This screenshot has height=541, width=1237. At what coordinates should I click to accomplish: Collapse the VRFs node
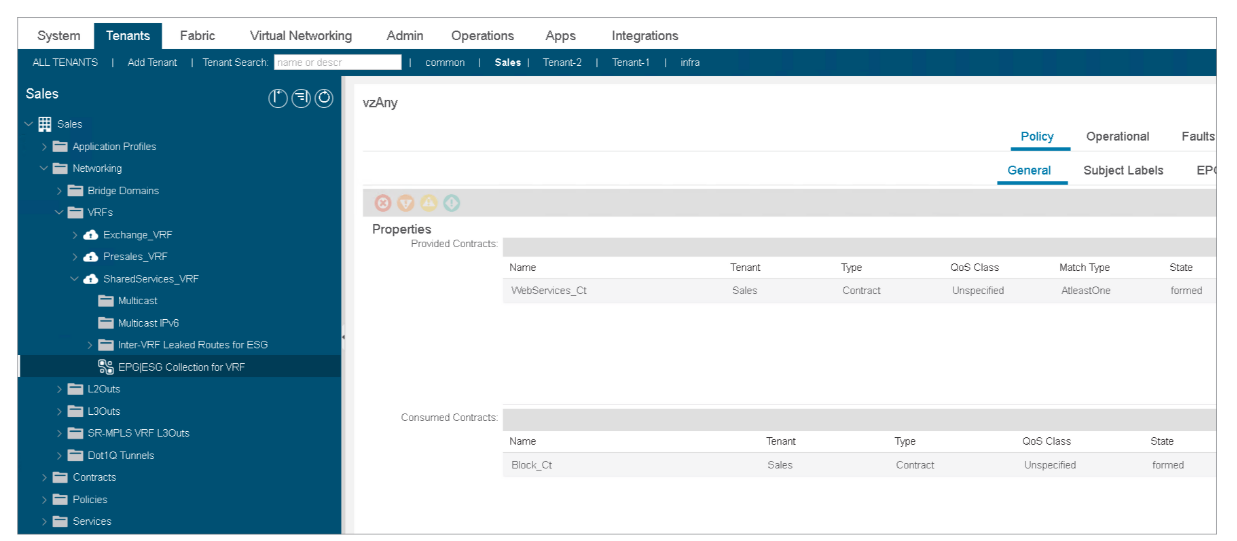[59, 212]
